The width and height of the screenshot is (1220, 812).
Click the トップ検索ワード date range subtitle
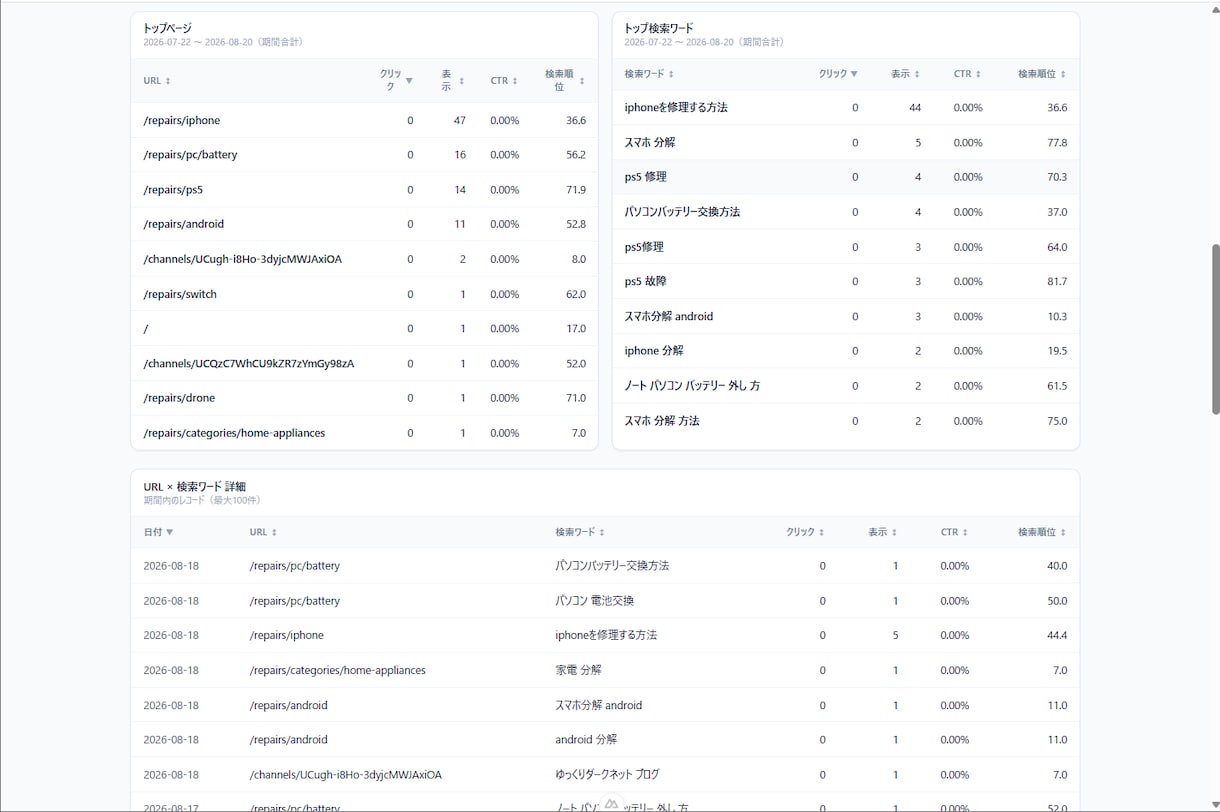[704, 42]
